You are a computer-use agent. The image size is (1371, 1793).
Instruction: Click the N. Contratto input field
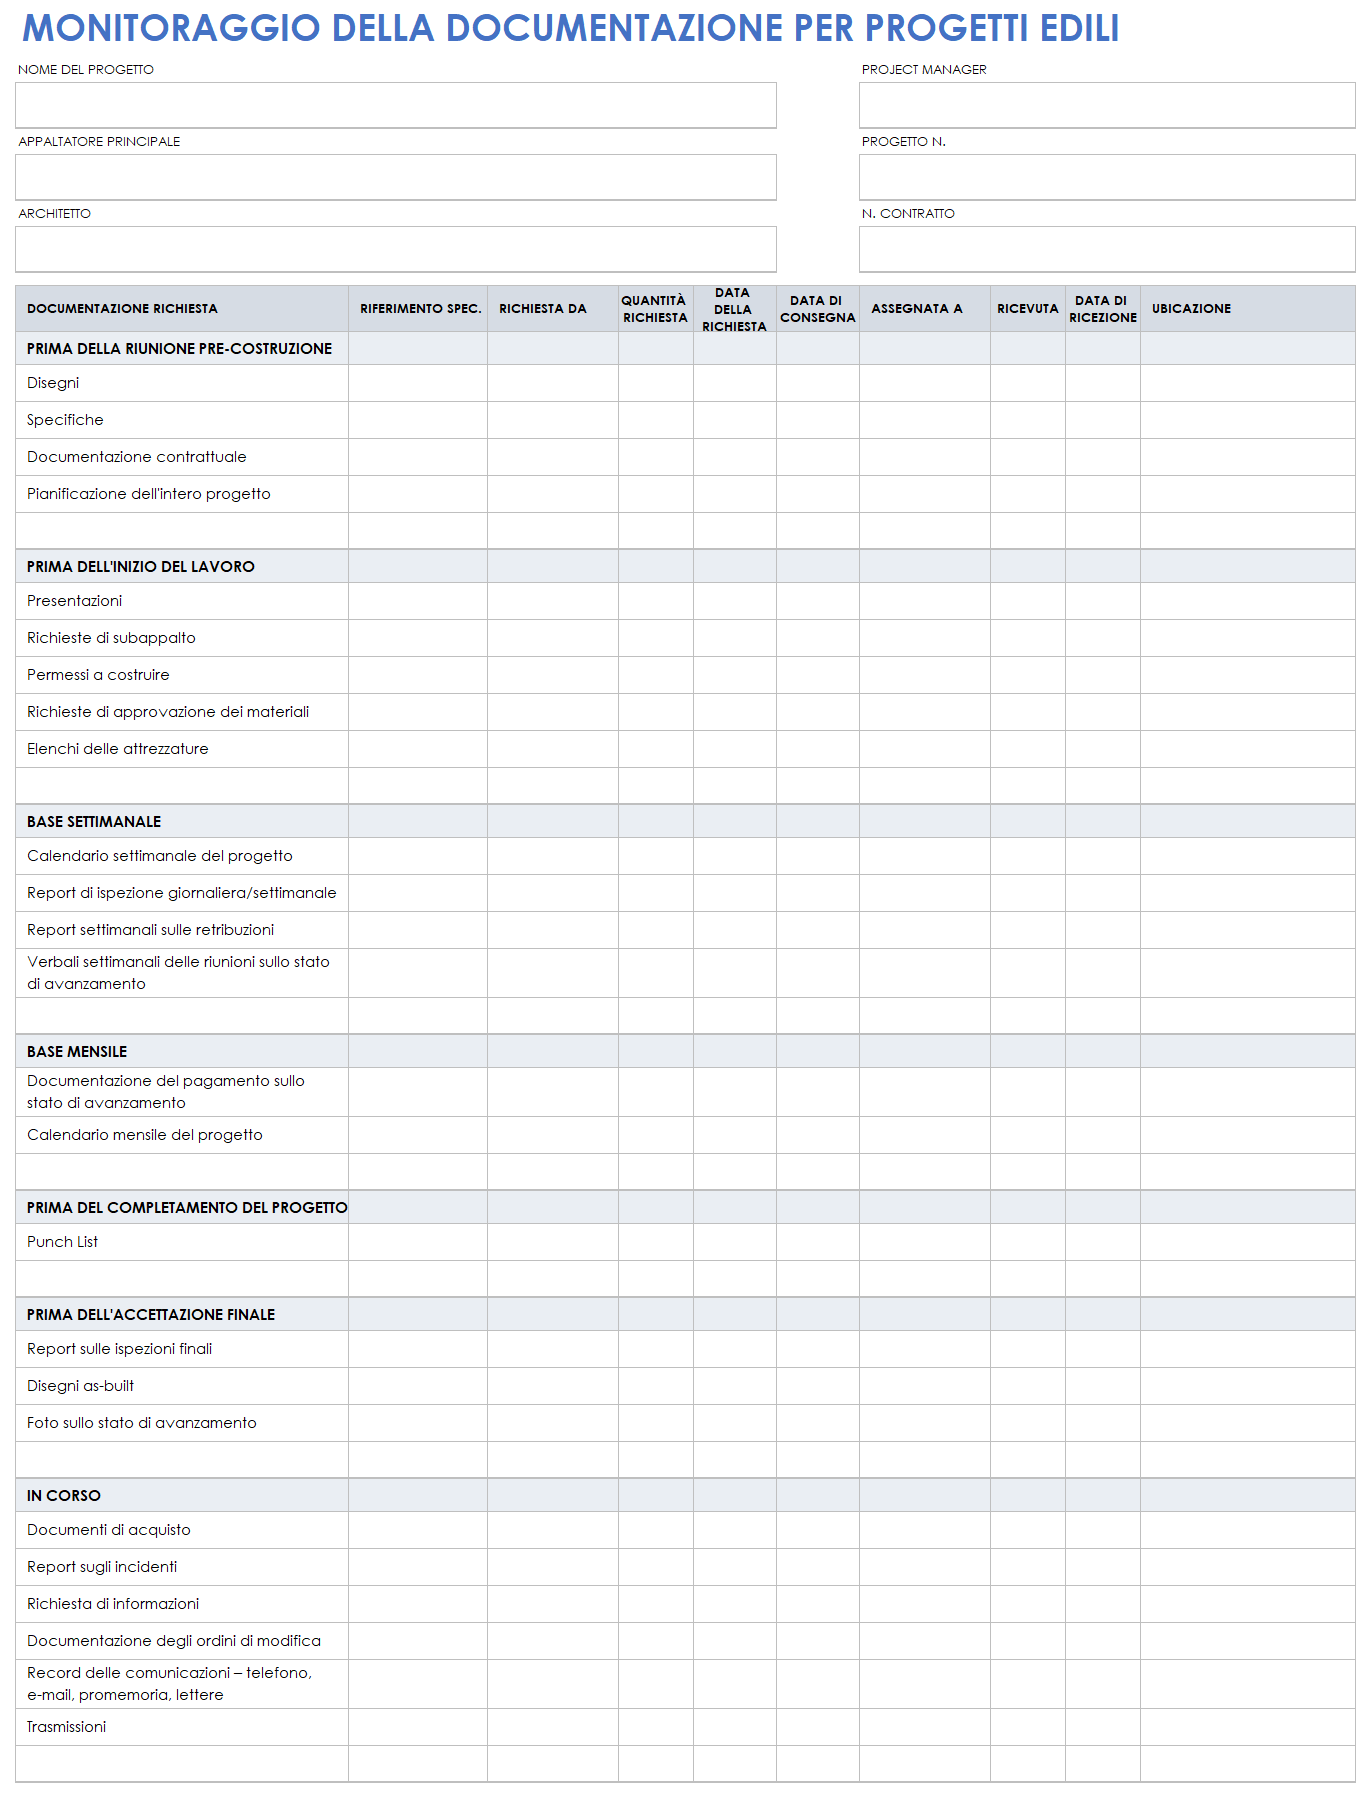(1107, 249)
